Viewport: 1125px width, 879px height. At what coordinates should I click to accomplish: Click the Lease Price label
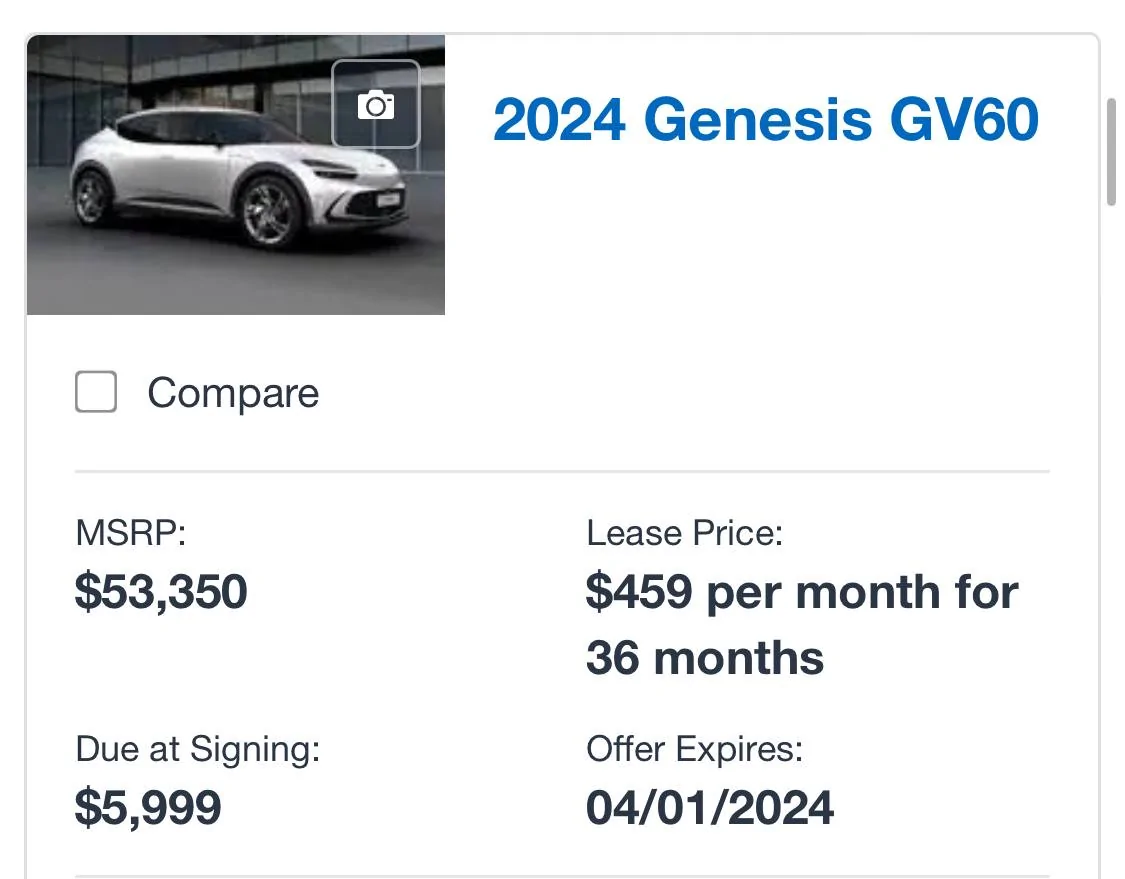tap(684, 533)
